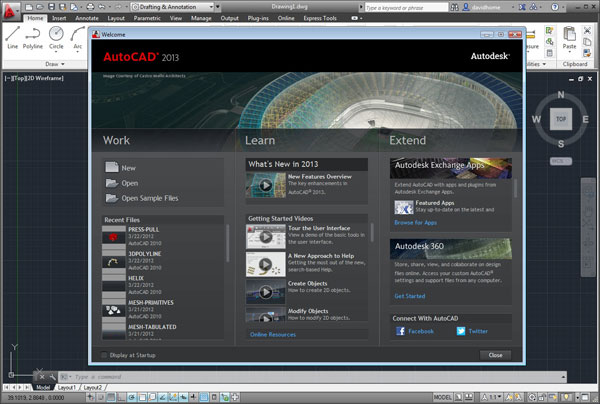Click Open in the Work panel
This screenshot has width=600, height=404.
[x=130, y=183]
